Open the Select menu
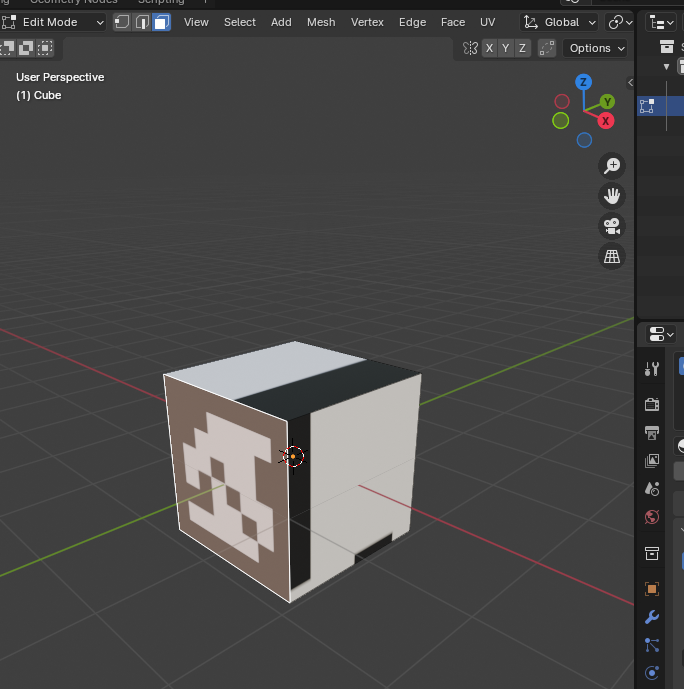Viewport: 684px width, 689px height. click(239, 22)
